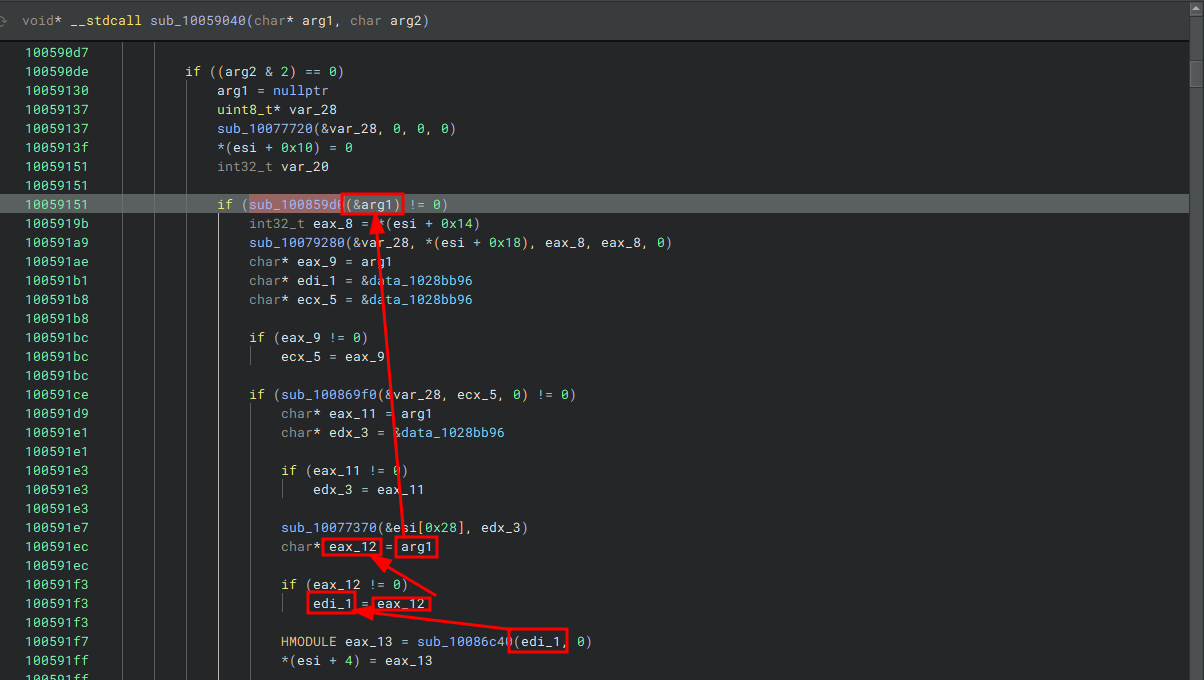The height and width of the screenshot is (680, 1204).
Task: Follow the sub_100859d0 call in the highlighted line
Action: (297, 205)
